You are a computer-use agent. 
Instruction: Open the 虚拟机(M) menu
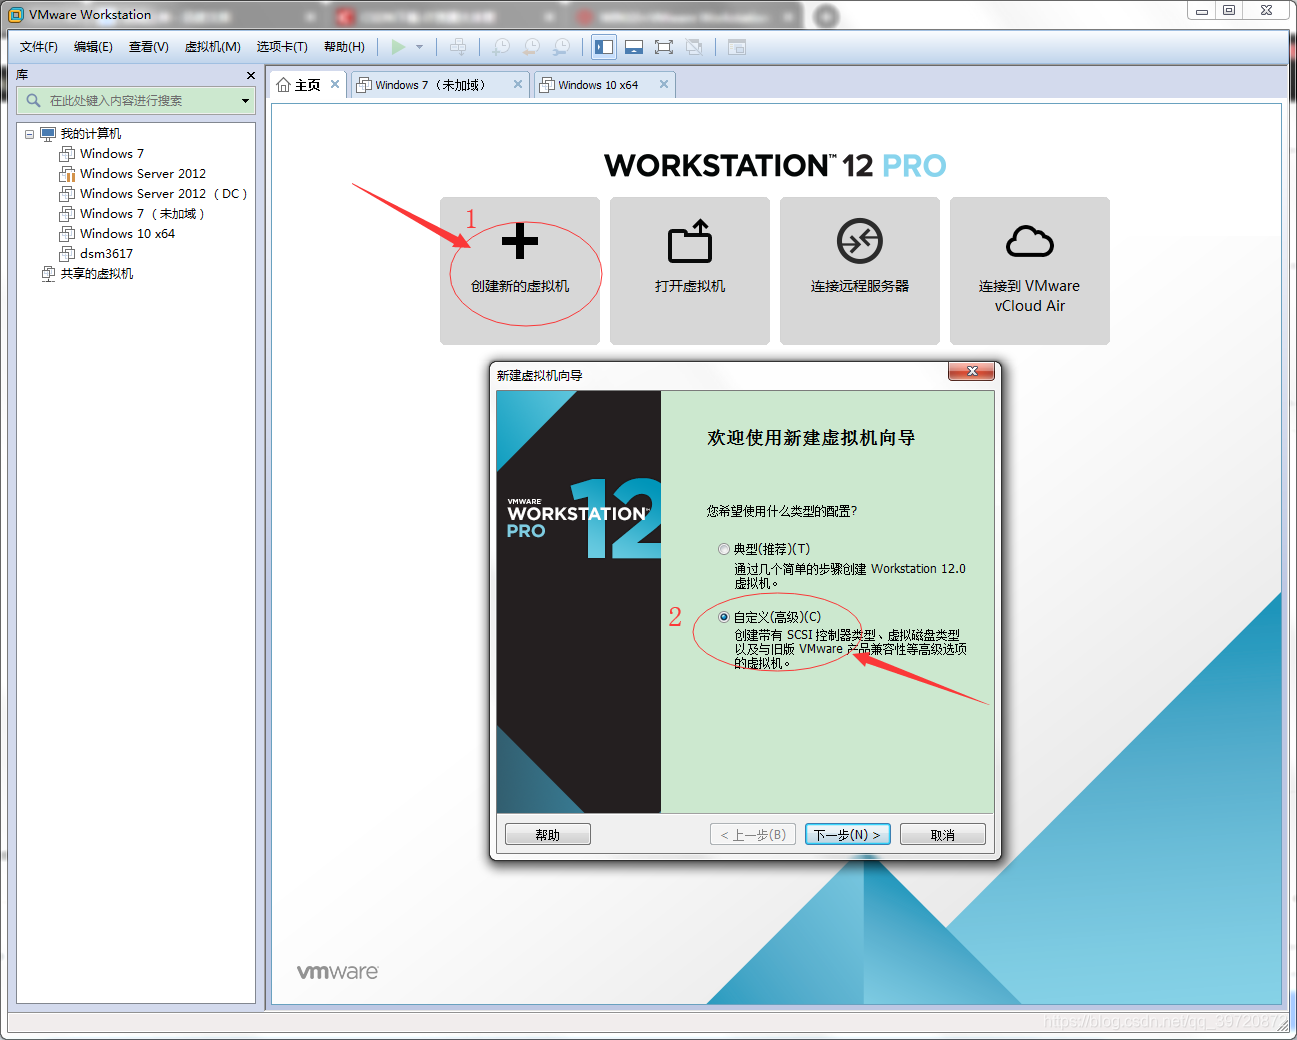[x=213, y=47]
